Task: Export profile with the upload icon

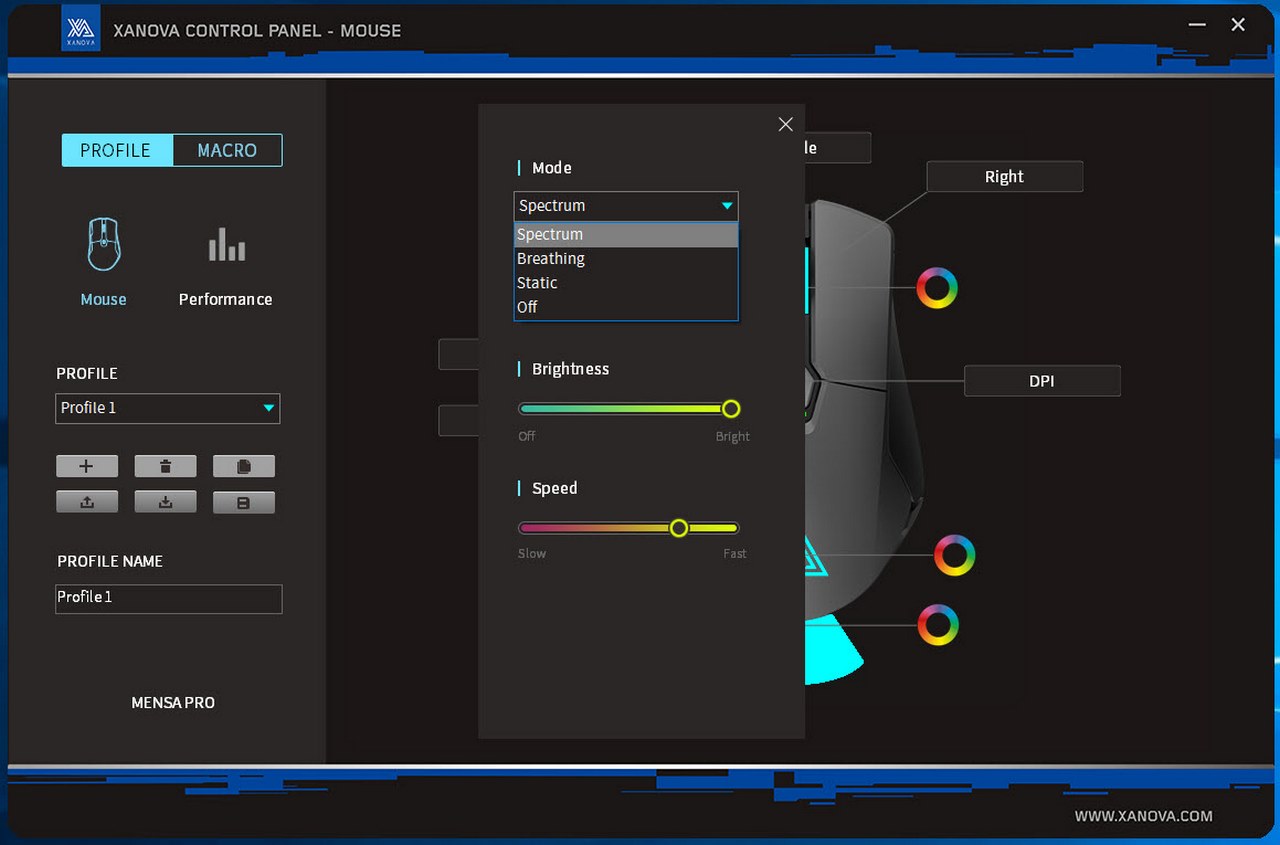Action: coord(87,502)
